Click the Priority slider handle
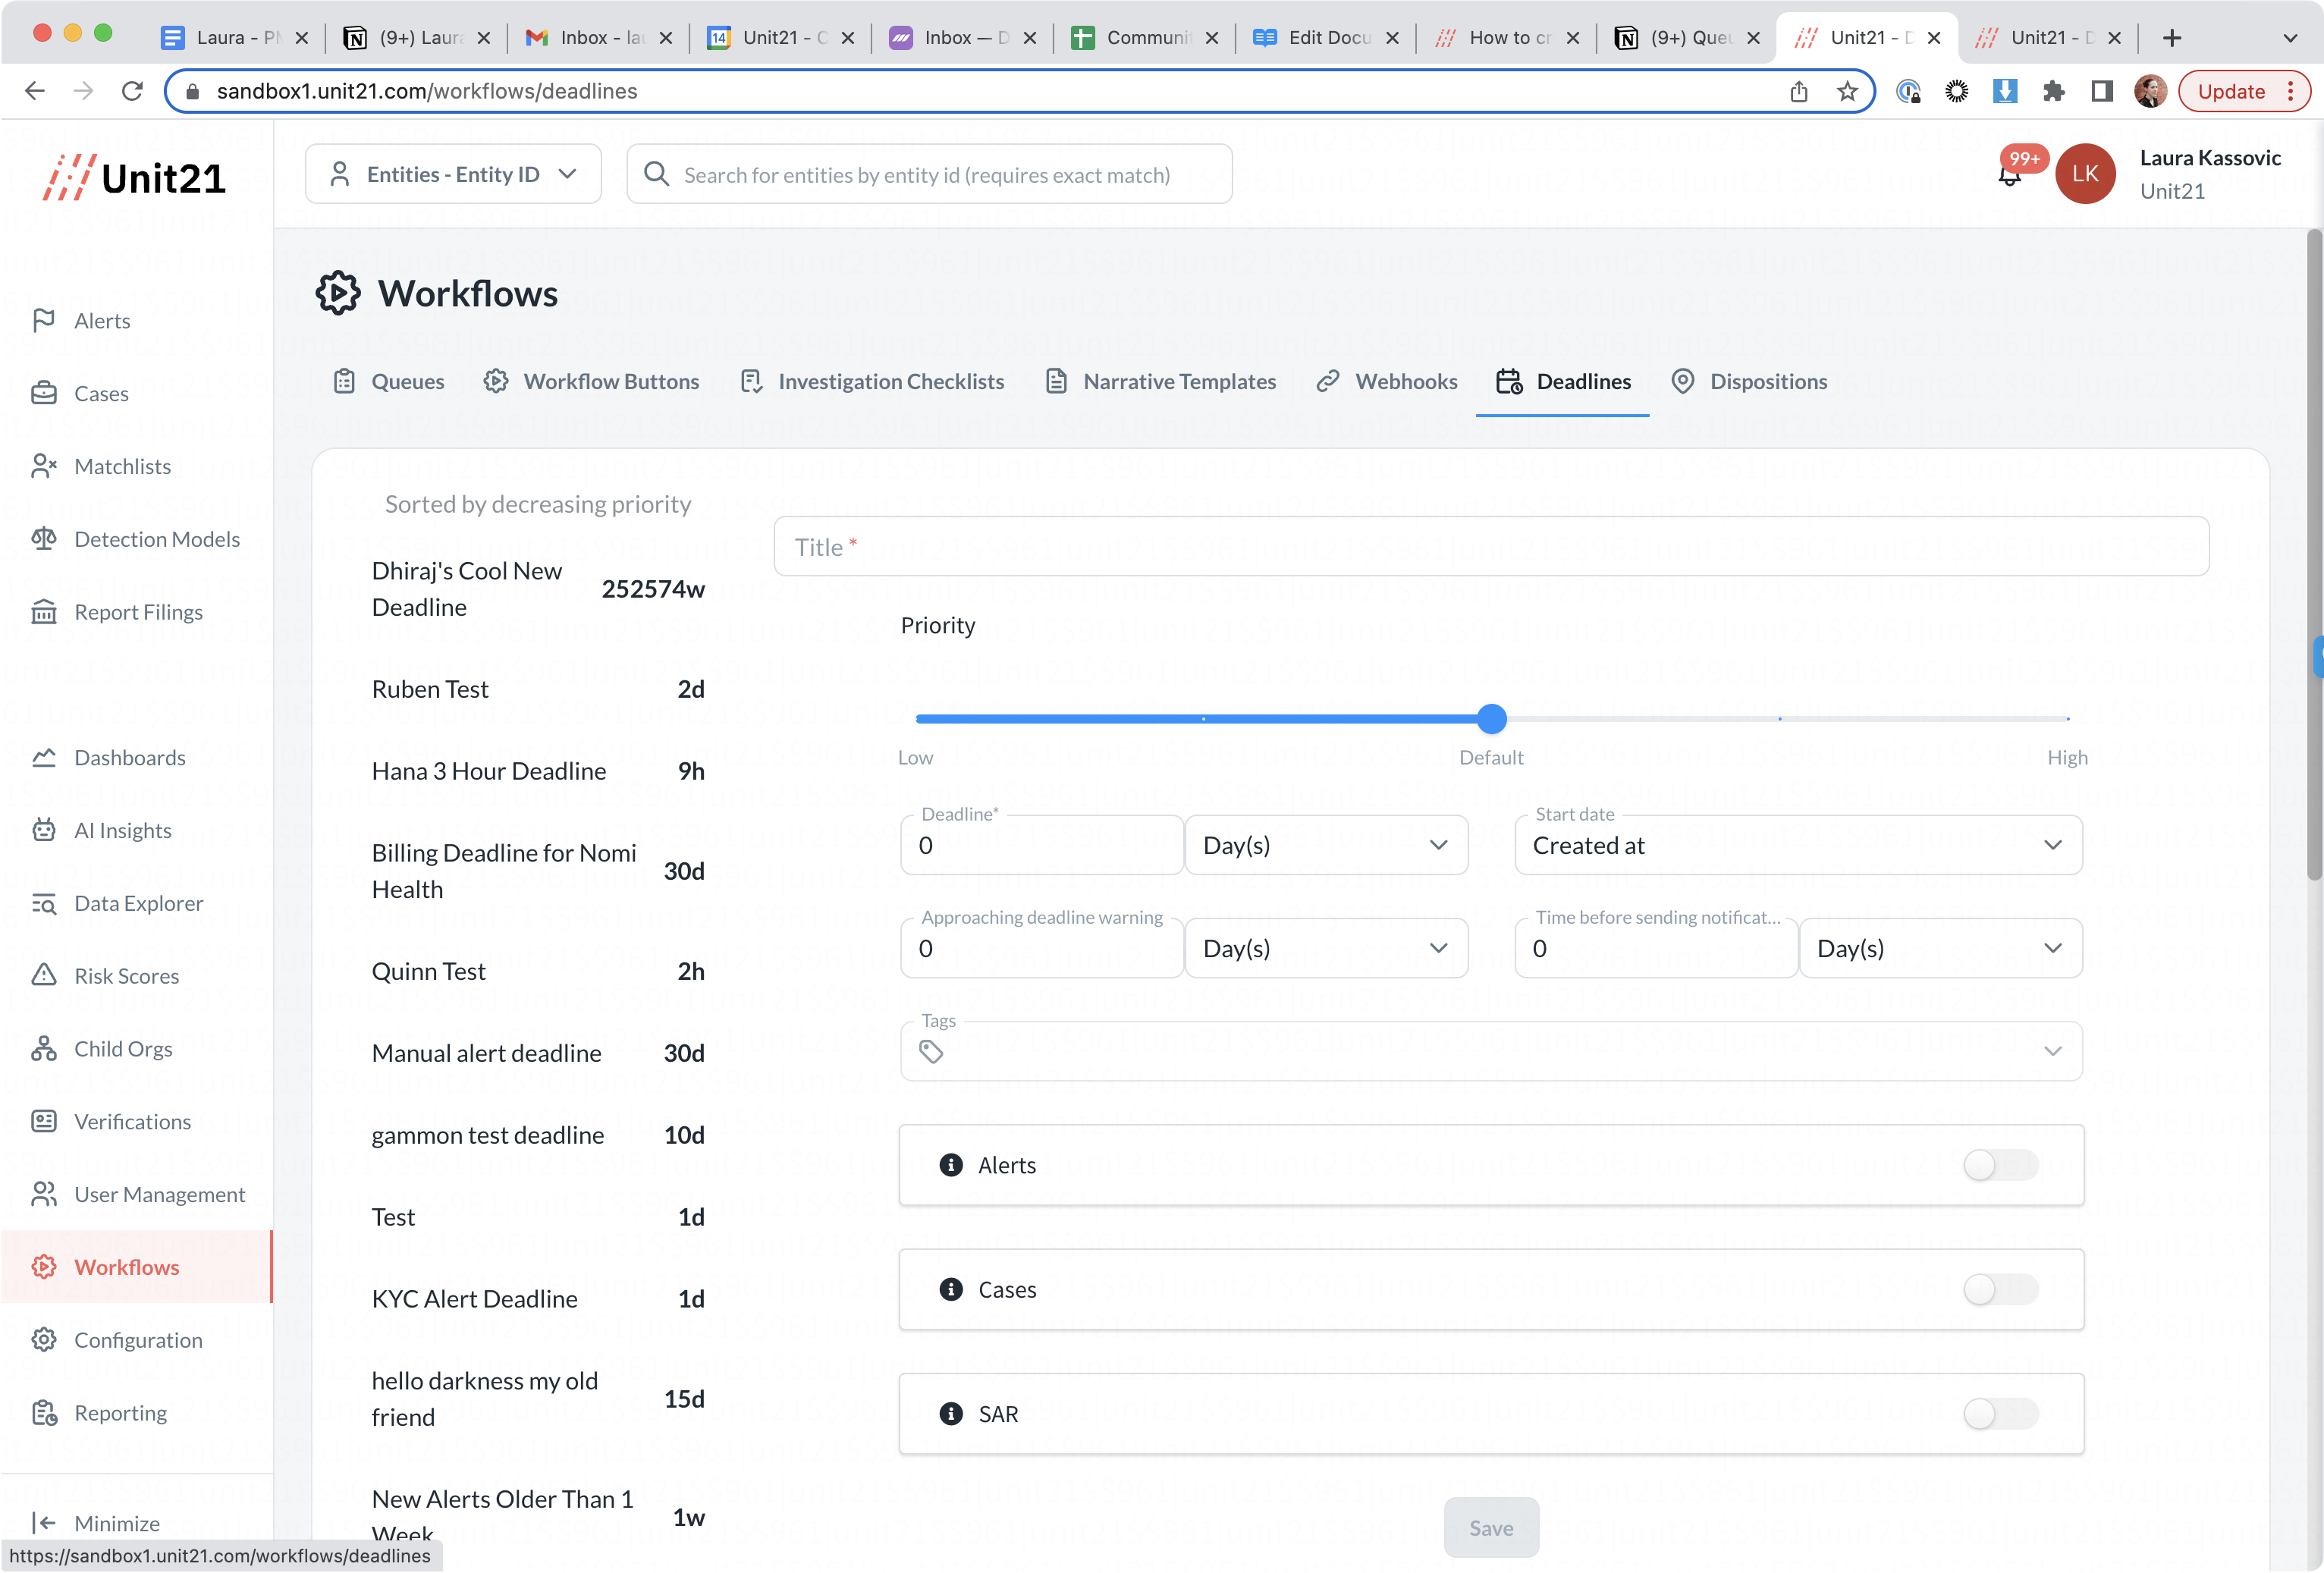The image size is (2324, 1573). pos(1491,718)
